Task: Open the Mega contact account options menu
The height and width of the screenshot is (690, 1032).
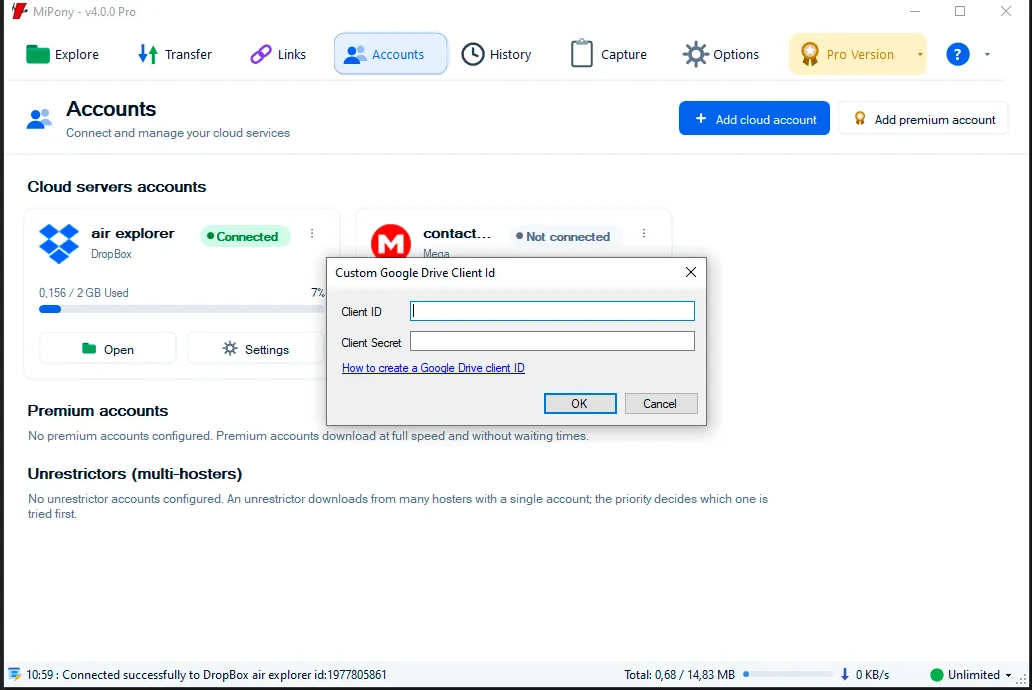Action: coord(644,233)
